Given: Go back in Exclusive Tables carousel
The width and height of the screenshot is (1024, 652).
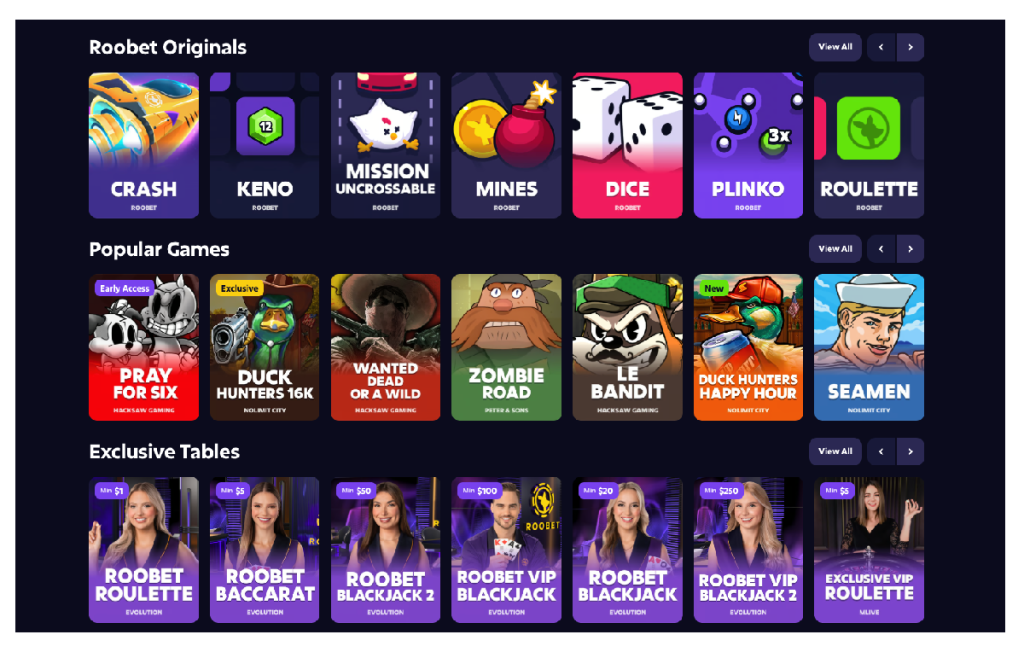Looking at the screenshot, I should (x=881, y=451).
